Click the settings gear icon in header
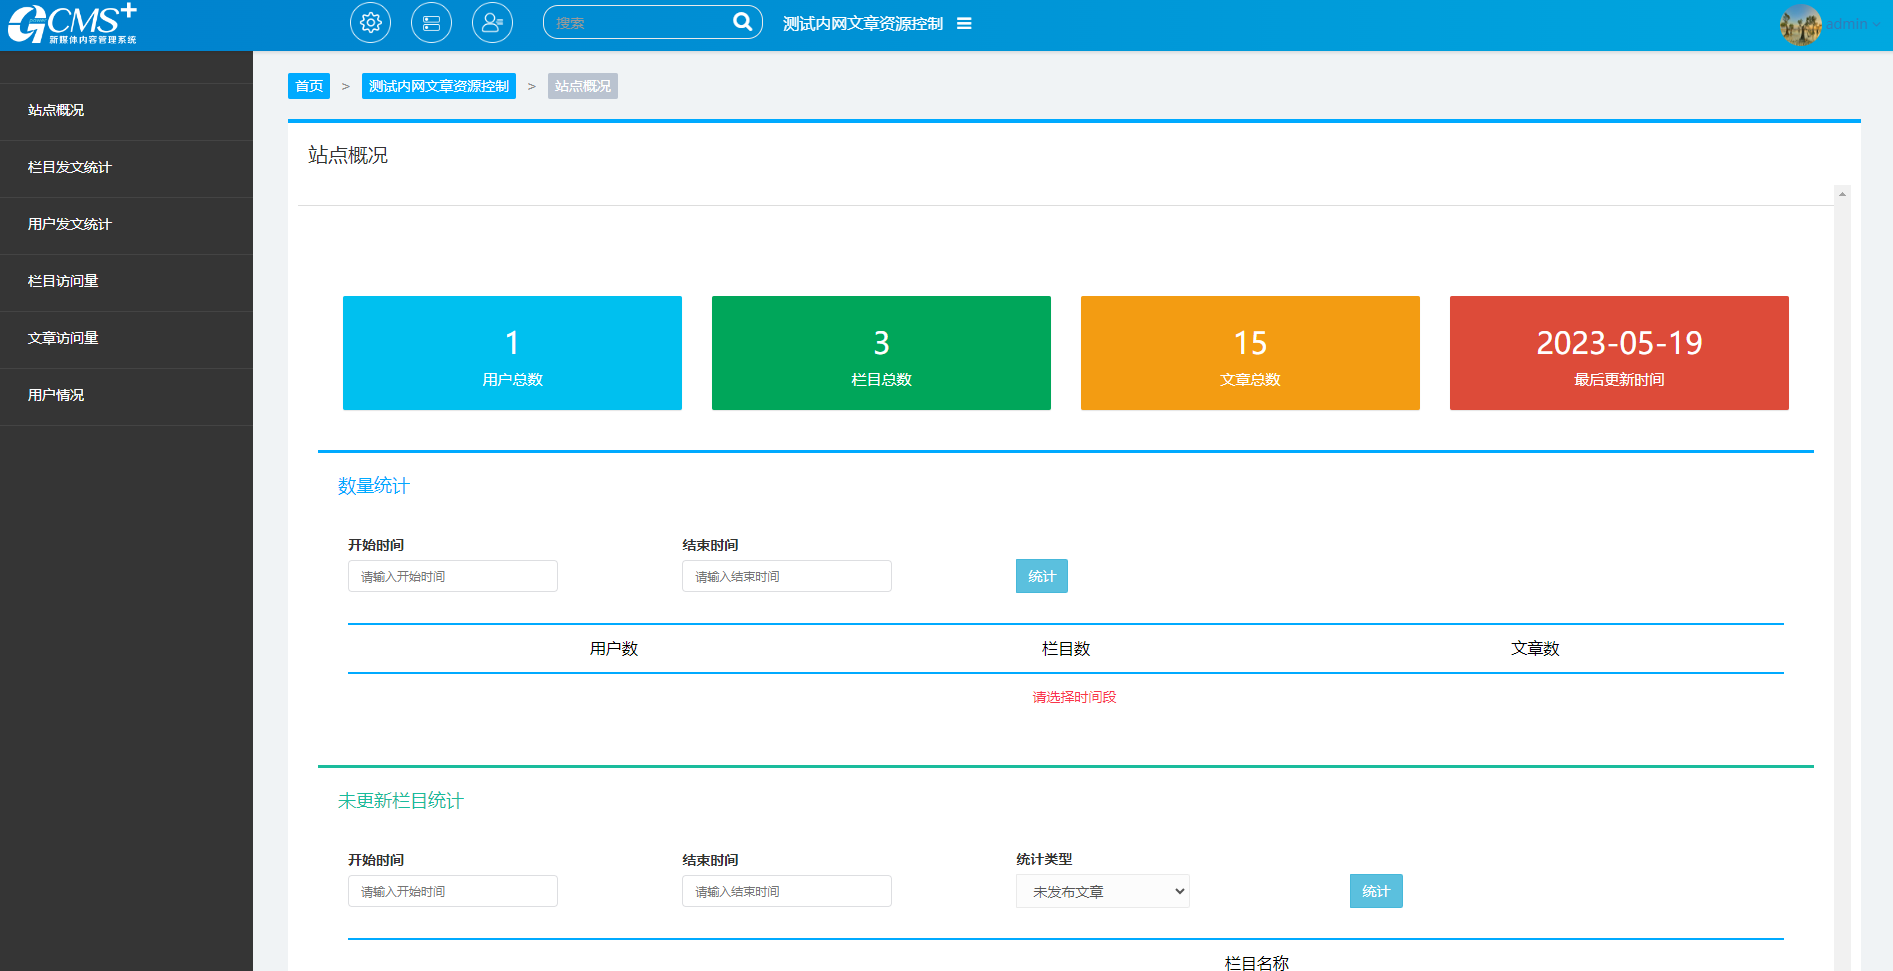Screen dimensions: 1893x971 pos(370,23)
